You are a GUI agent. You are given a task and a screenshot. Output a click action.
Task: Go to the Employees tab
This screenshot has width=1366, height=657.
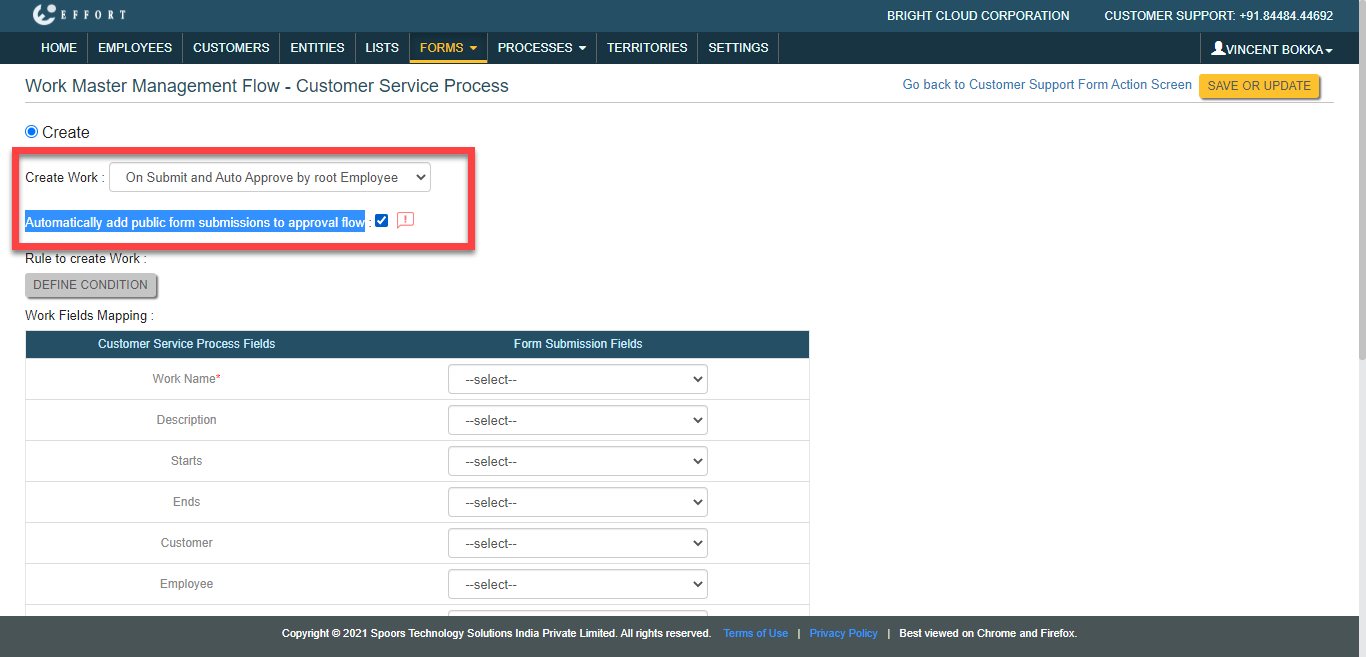tap(135, 48)
